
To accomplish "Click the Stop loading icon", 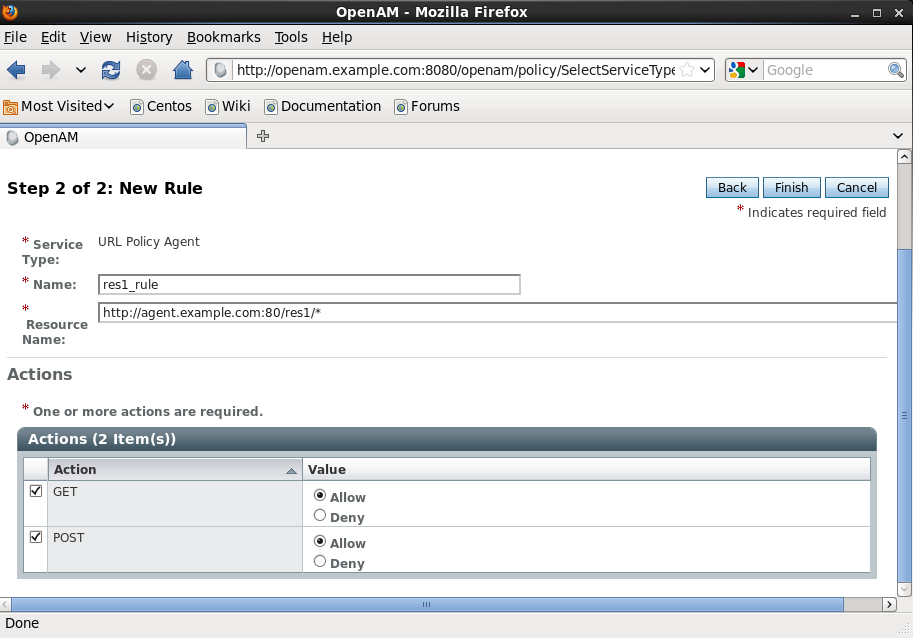I will (x=147, y=70).
